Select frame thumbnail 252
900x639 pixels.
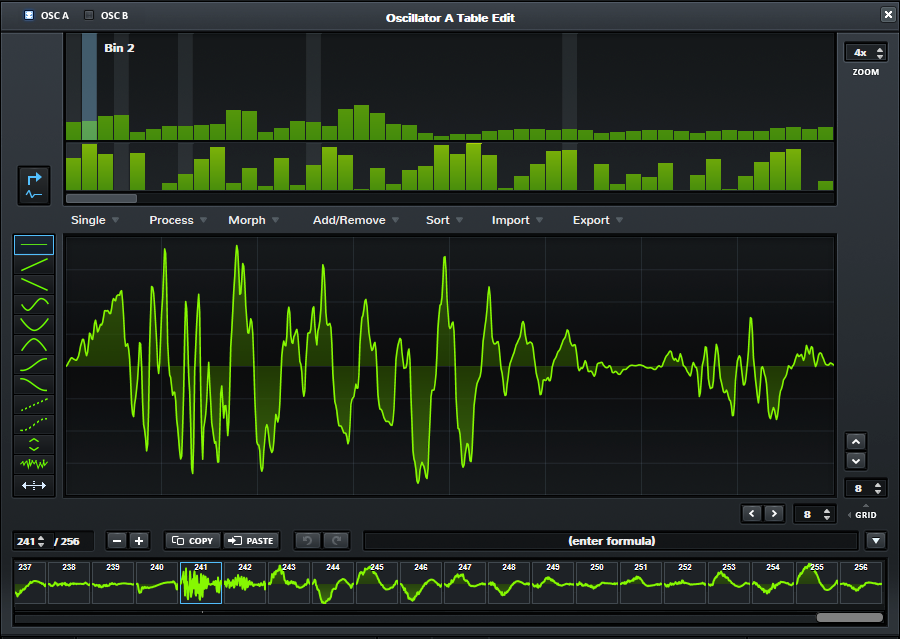point(685,582)
